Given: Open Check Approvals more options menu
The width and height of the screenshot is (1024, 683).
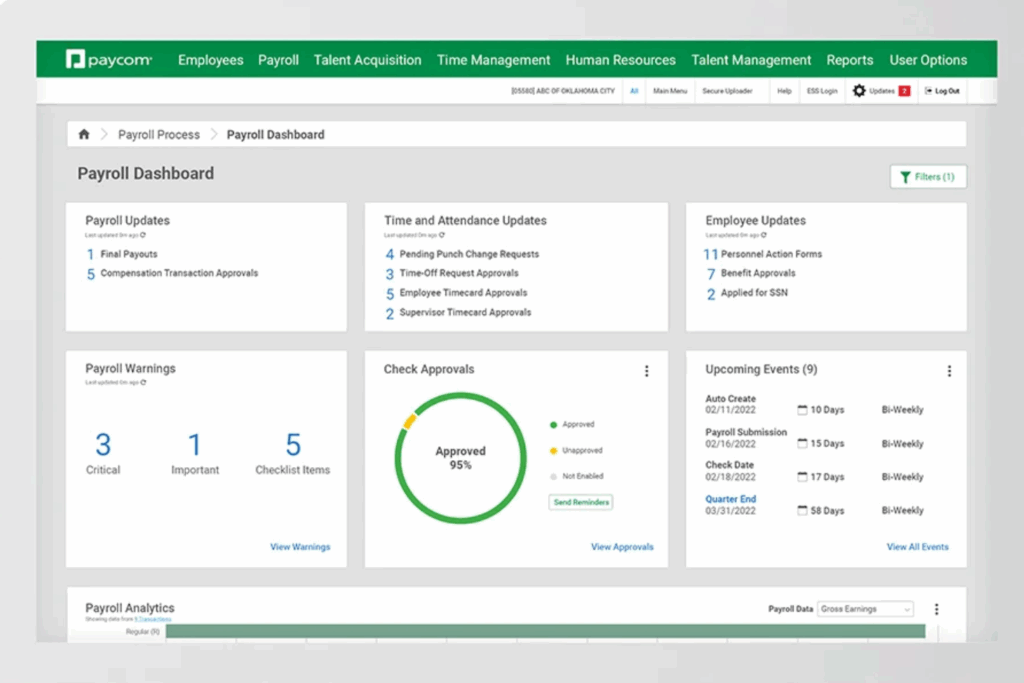Looking at the screenshot, I should [647, 371].
